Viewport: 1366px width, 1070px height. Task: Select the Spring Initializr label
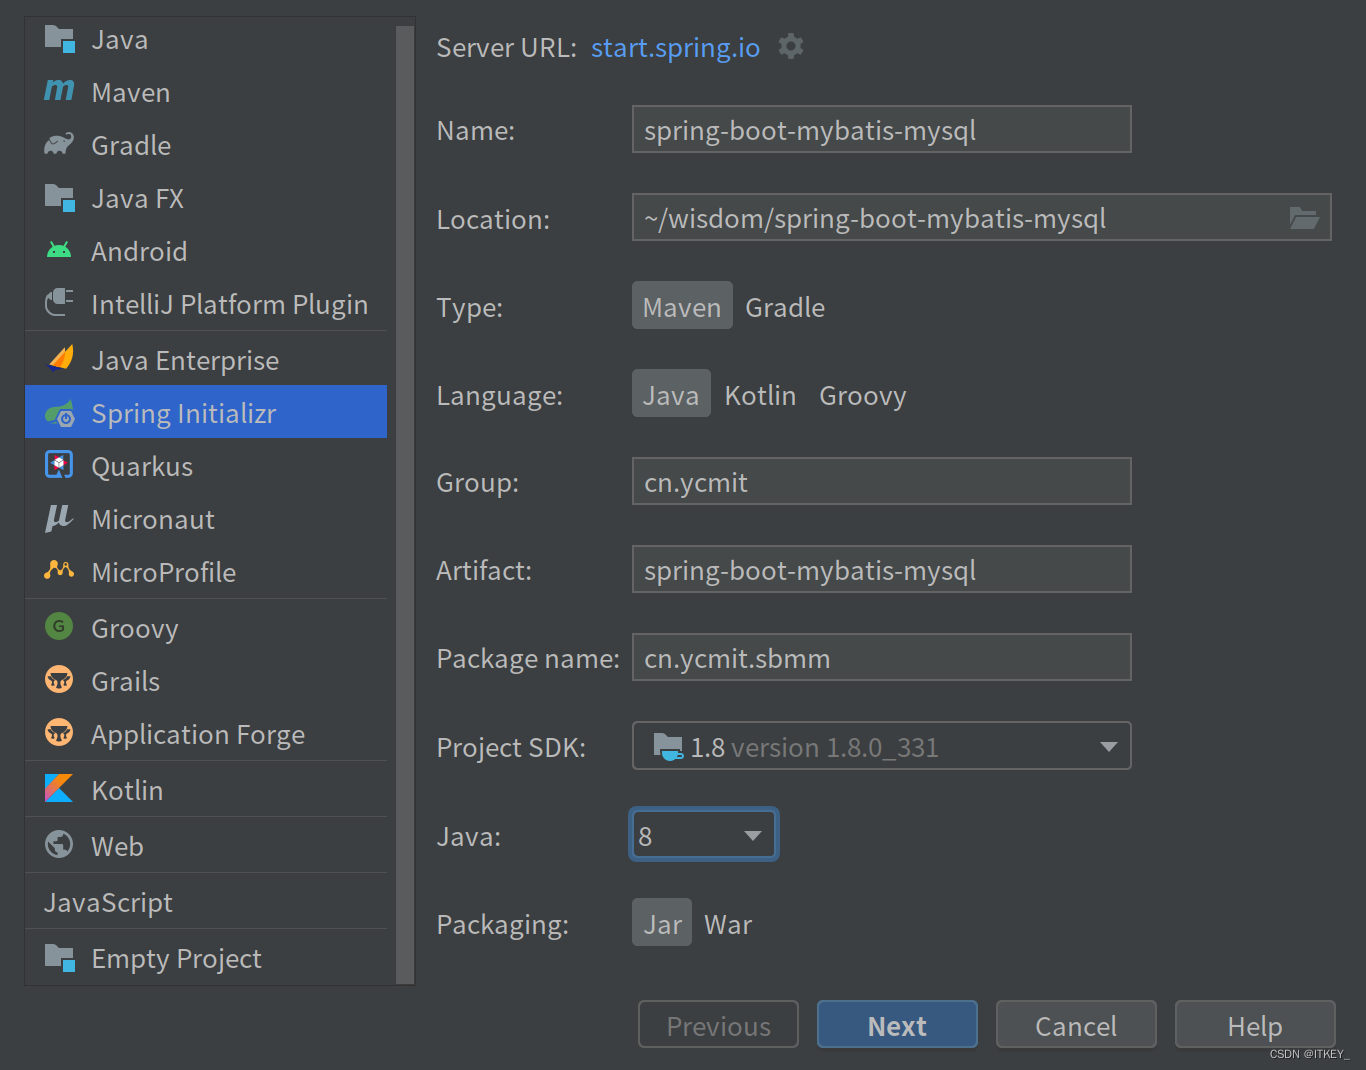[183, 413]
